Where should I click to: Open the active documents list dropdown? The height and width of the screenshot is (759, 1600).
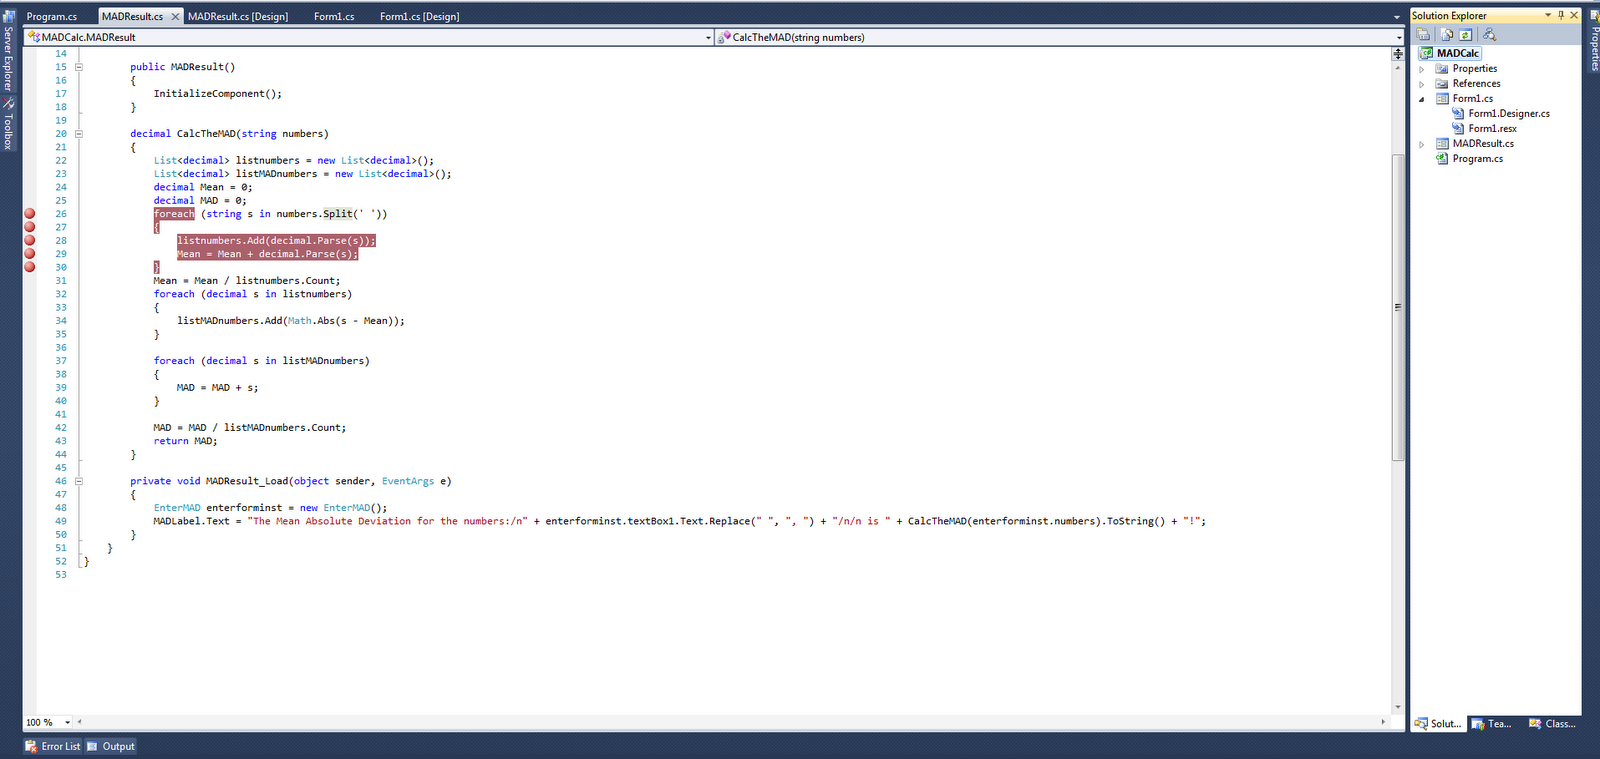tap(1397, 17)
